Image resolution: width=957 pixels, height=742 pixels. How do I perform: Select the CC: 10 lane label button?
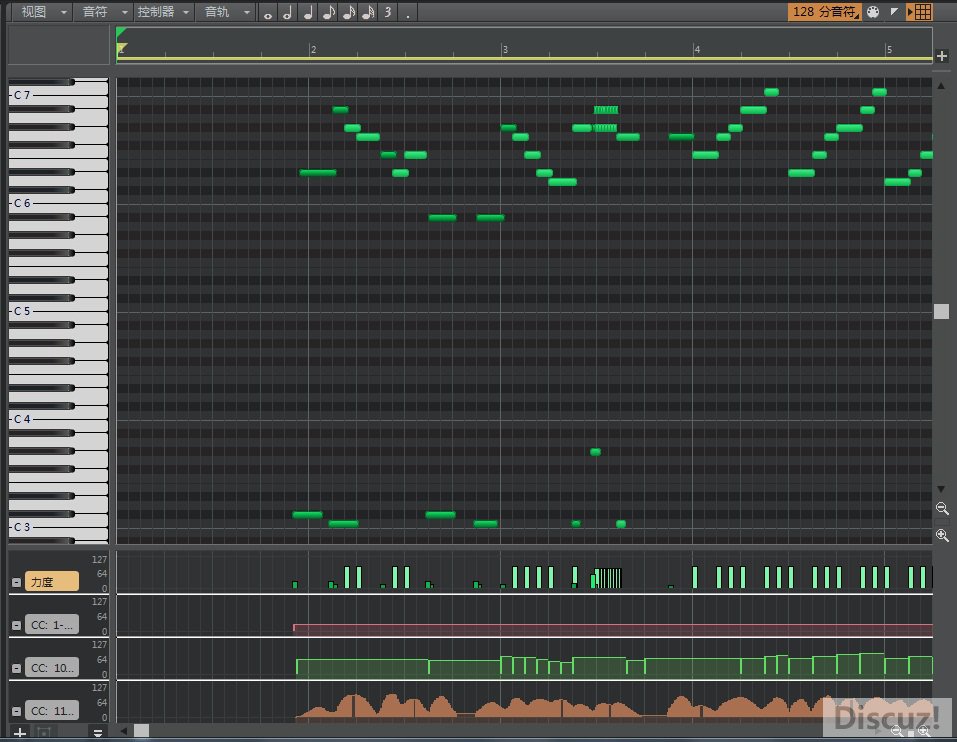click(x=52, y=668)
